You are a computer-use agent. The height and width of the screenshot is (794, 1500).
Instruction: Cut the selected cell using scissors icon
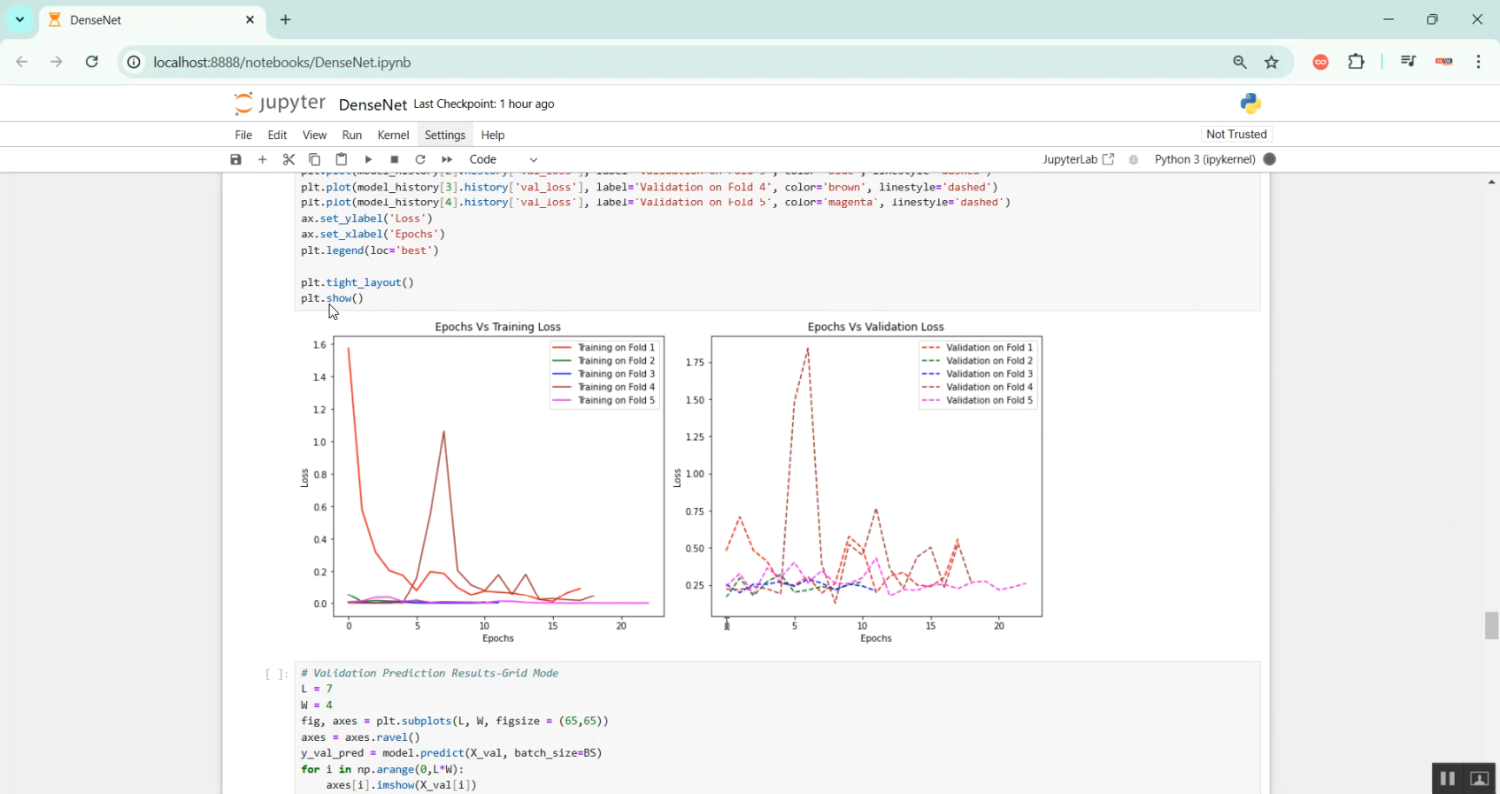pyautogui.click(x=288, y=160)
